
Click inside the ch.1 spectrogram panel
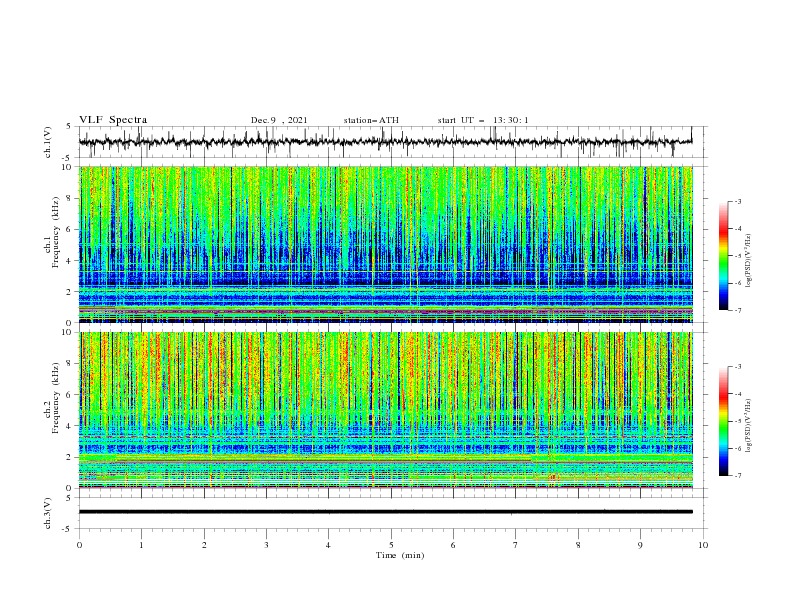[386, 244]
